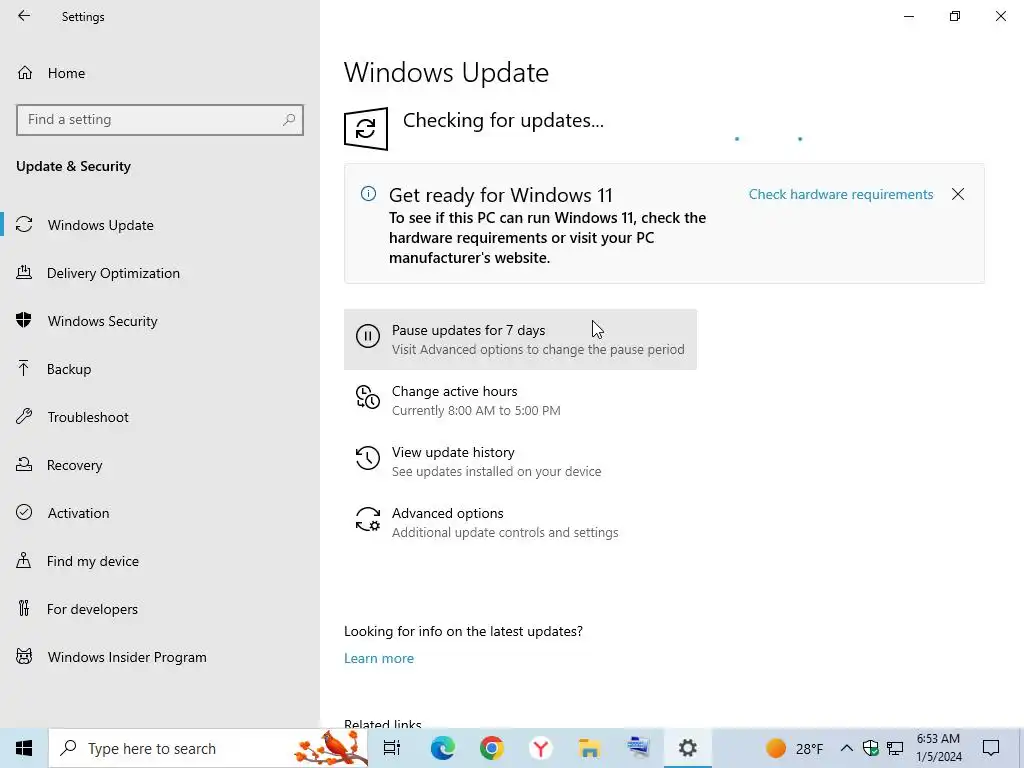Open Home in the Settings sidebar
Screen dimensions: 1024x768
click(160, 73)
